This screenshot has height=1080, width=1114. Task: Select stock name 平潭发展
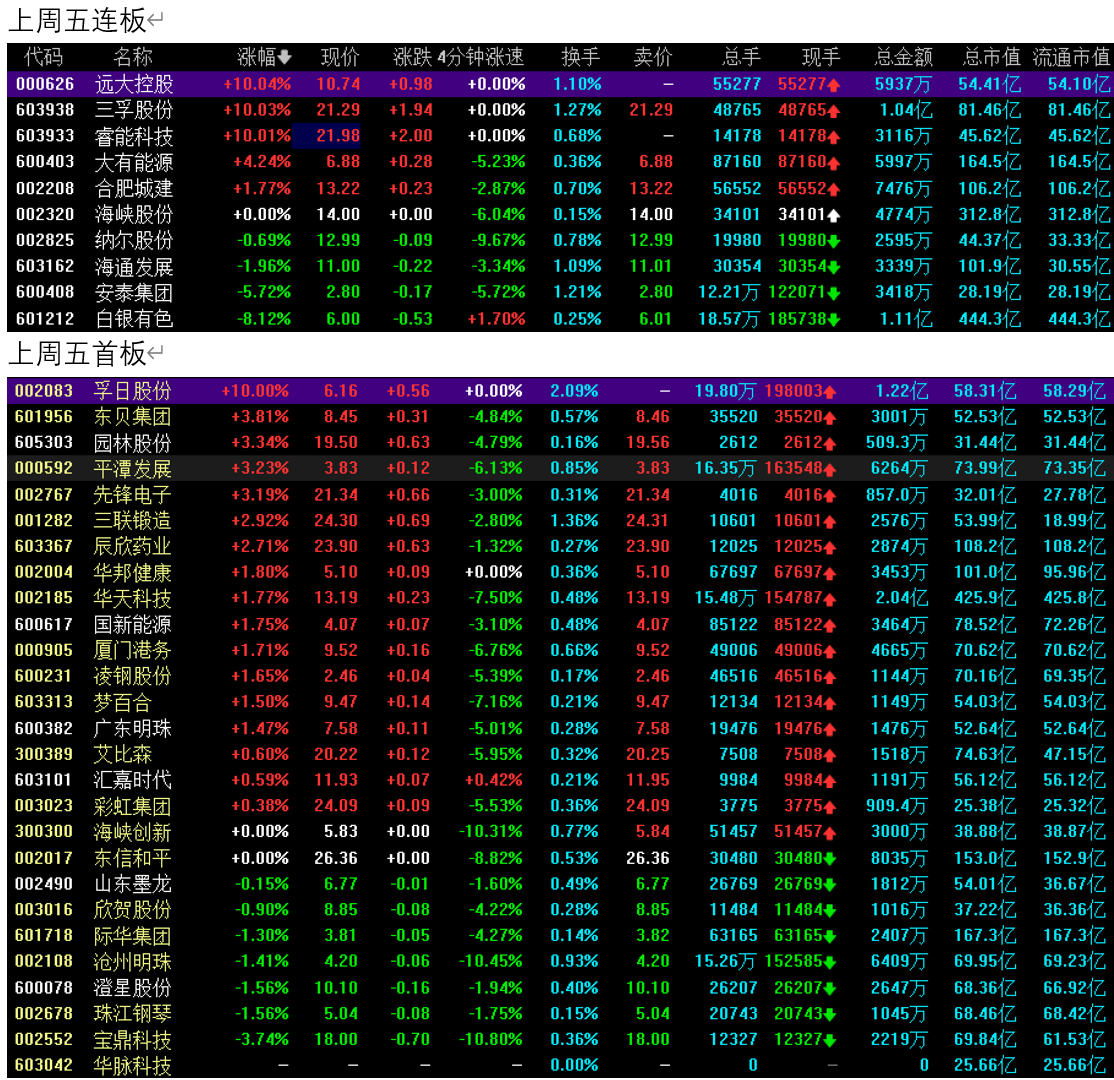click(132, 468)
